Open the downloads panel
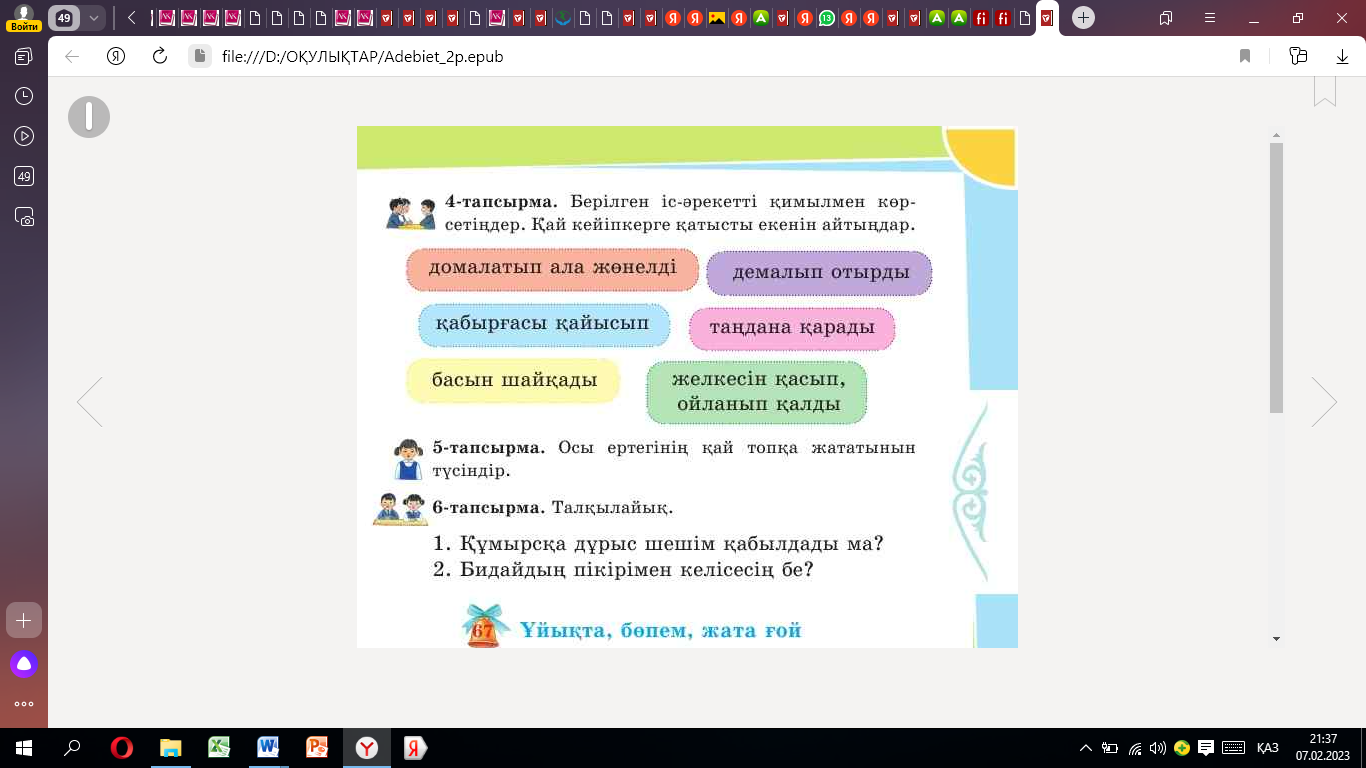This screenshot has width=1366, height=768. (1342, 56)
